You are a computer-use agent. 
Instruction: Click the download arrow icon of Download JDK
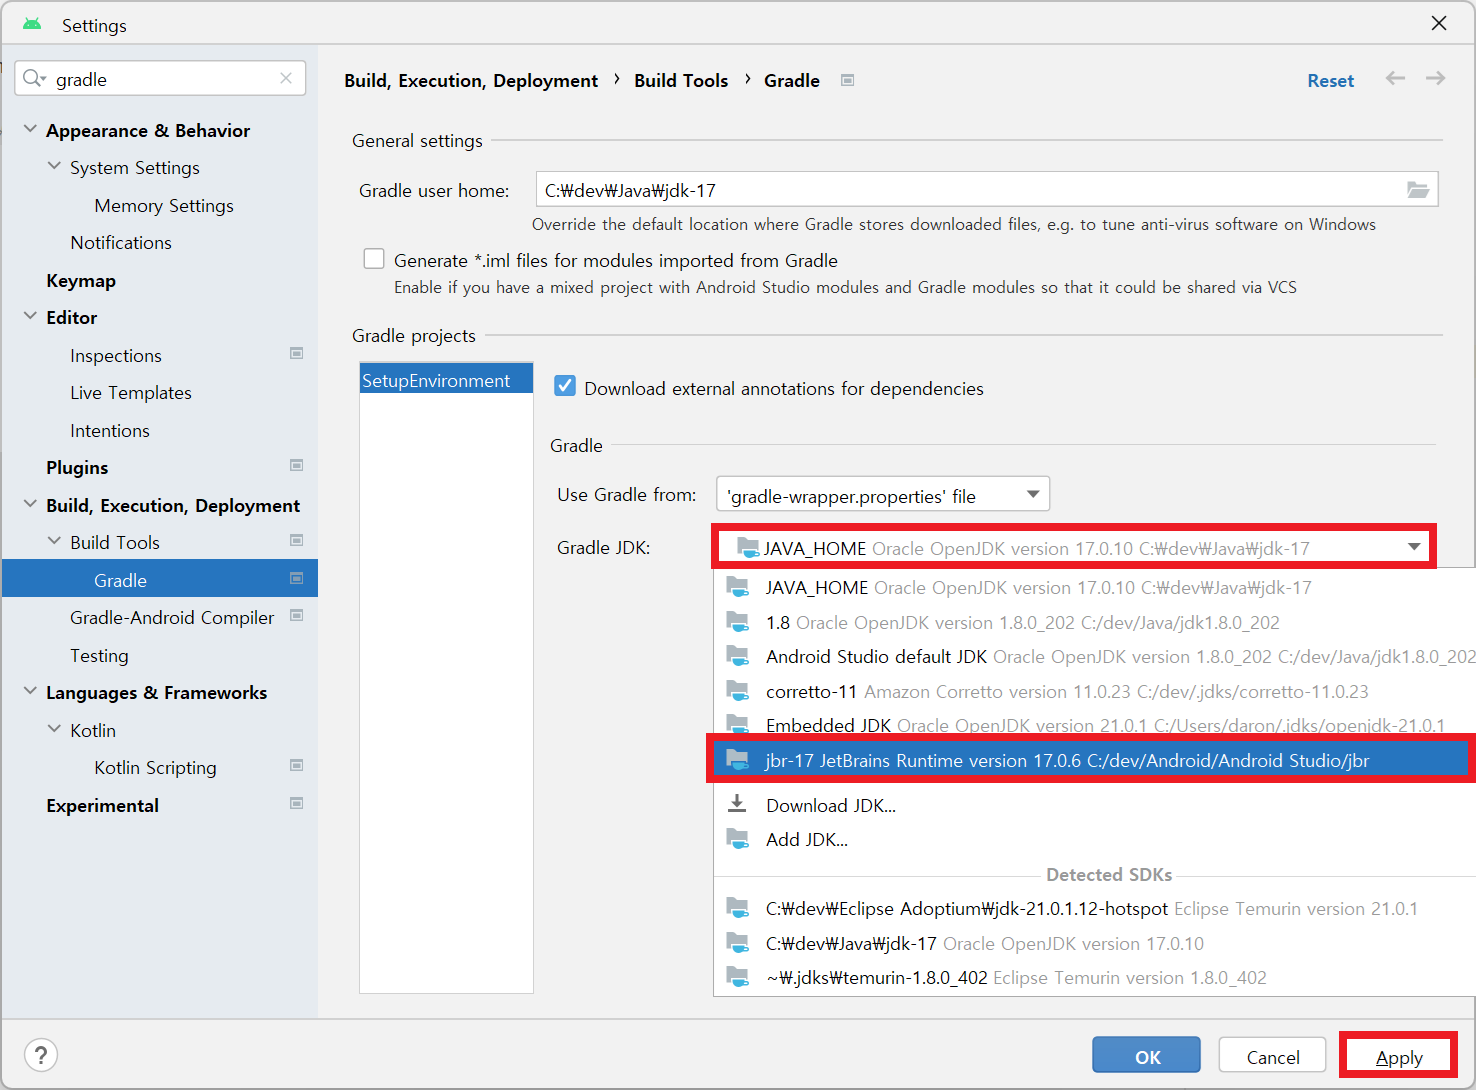tap(737, 803)
